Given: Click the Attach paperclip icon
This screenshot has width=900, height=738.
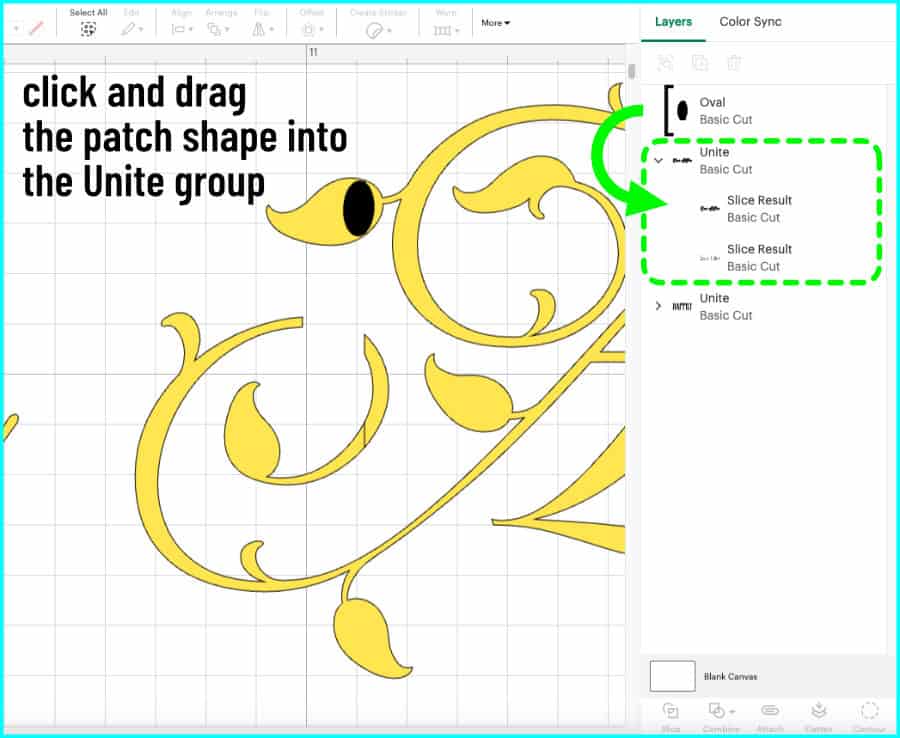Looking at the screenshot, I should click(770, 710).
